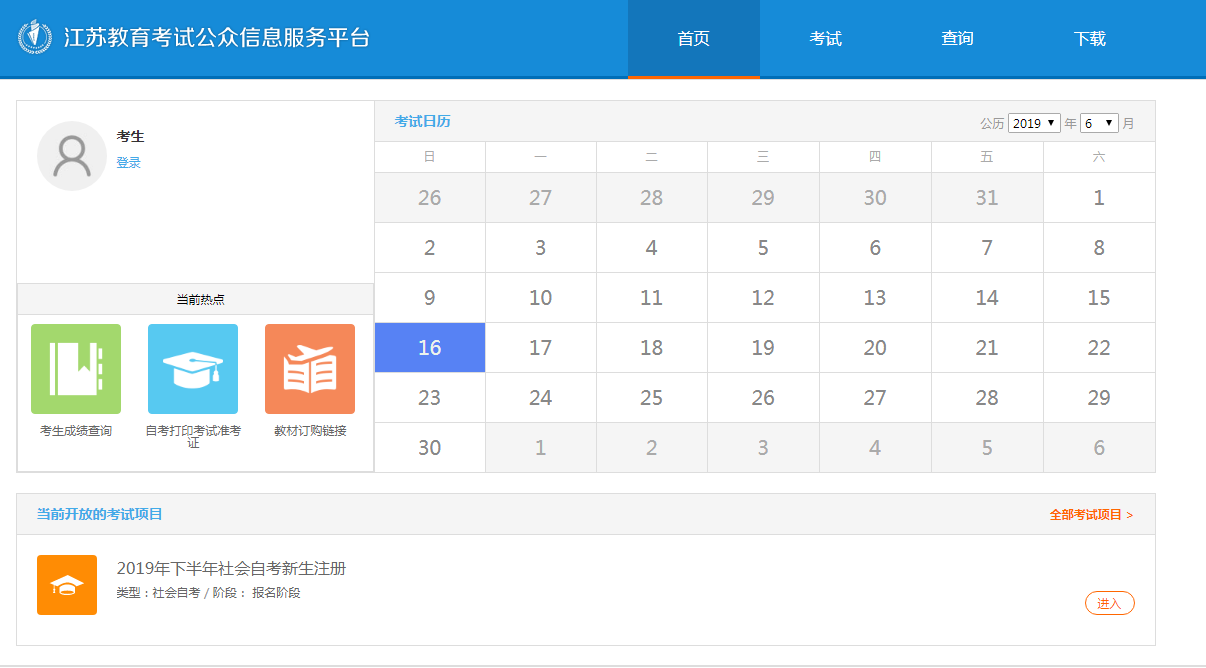Screen dimensions: 1206x668
Task: Click the platform logo emblem in header
Action: point(35,38)
